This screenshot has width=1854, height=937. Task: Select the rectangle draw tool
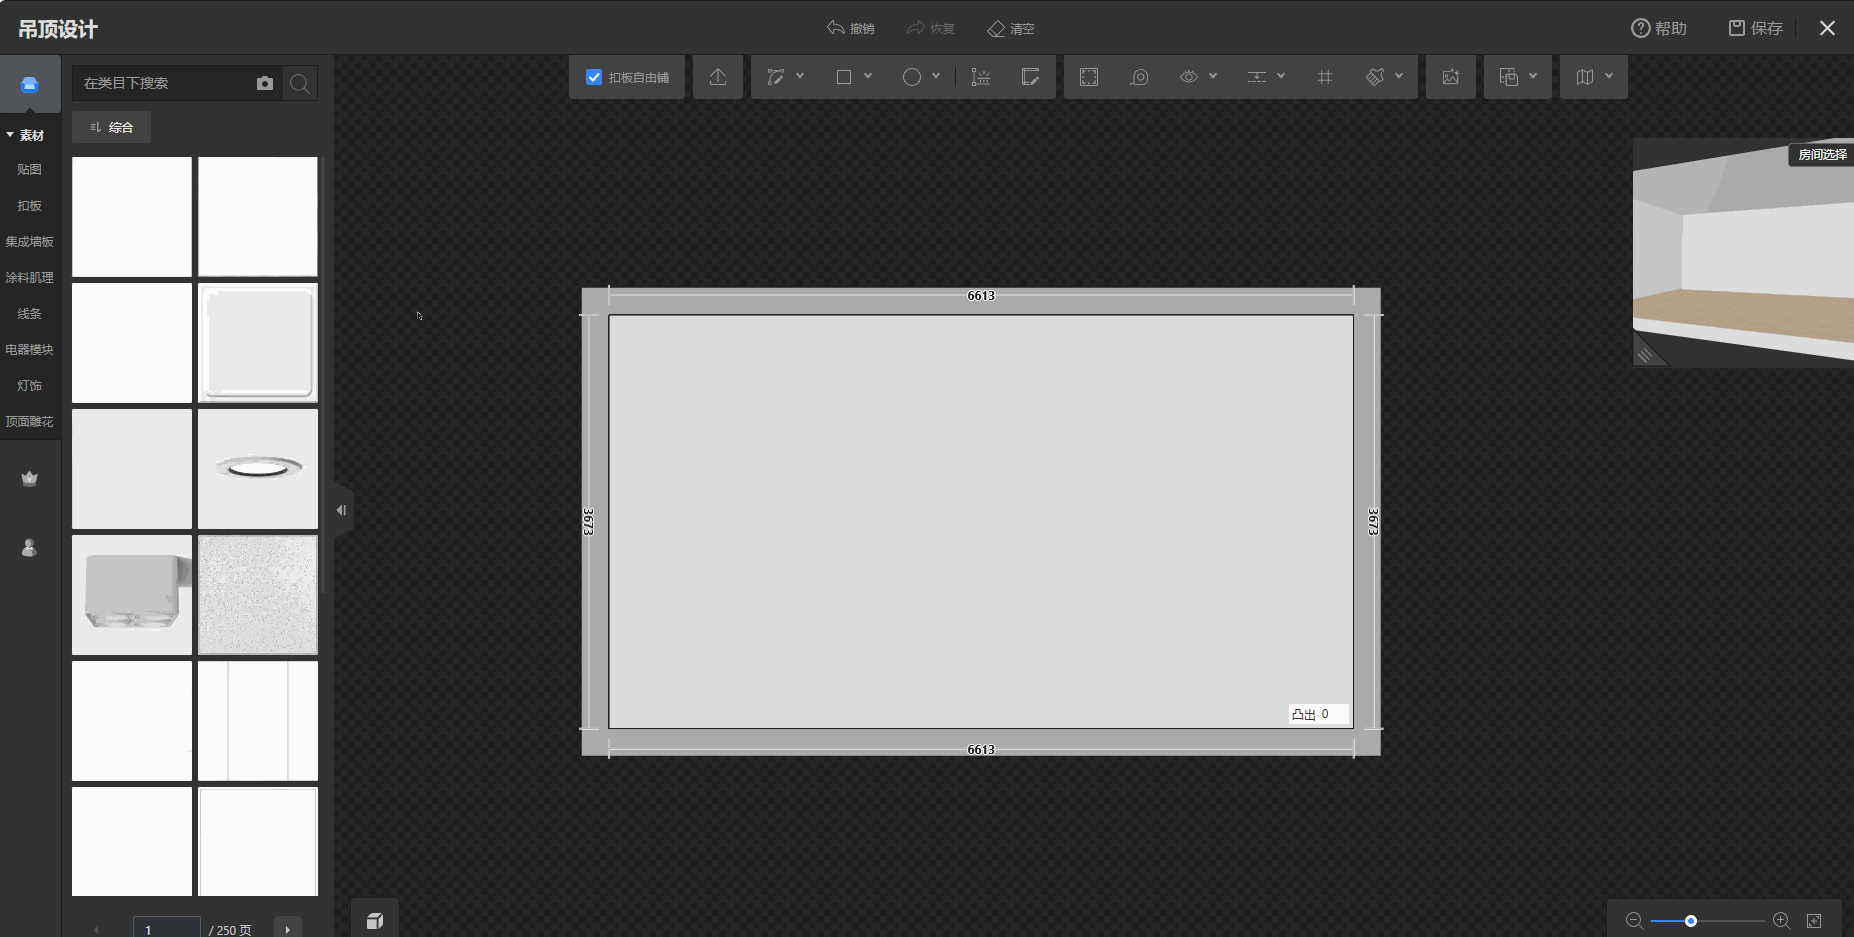coord(844,77)
